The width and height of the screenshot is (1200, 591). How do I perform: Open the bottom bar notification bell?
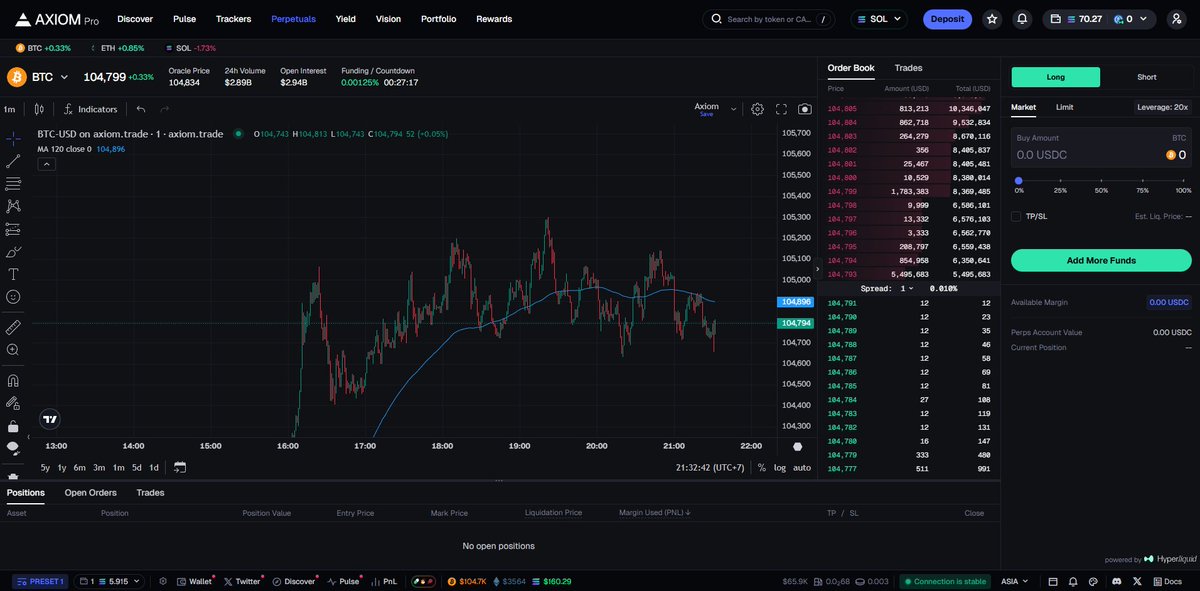coord(1072,581)
